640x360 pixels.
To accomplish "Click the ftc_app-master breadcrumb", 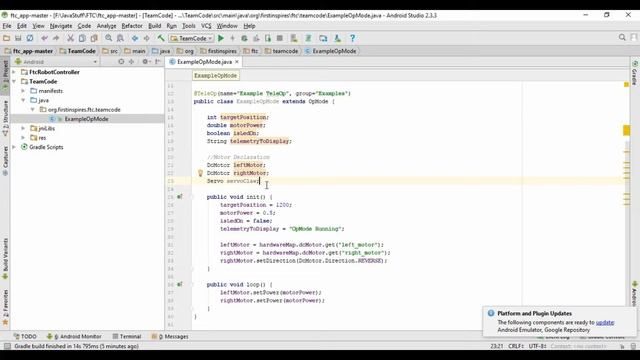I will [x=29, y=51].
